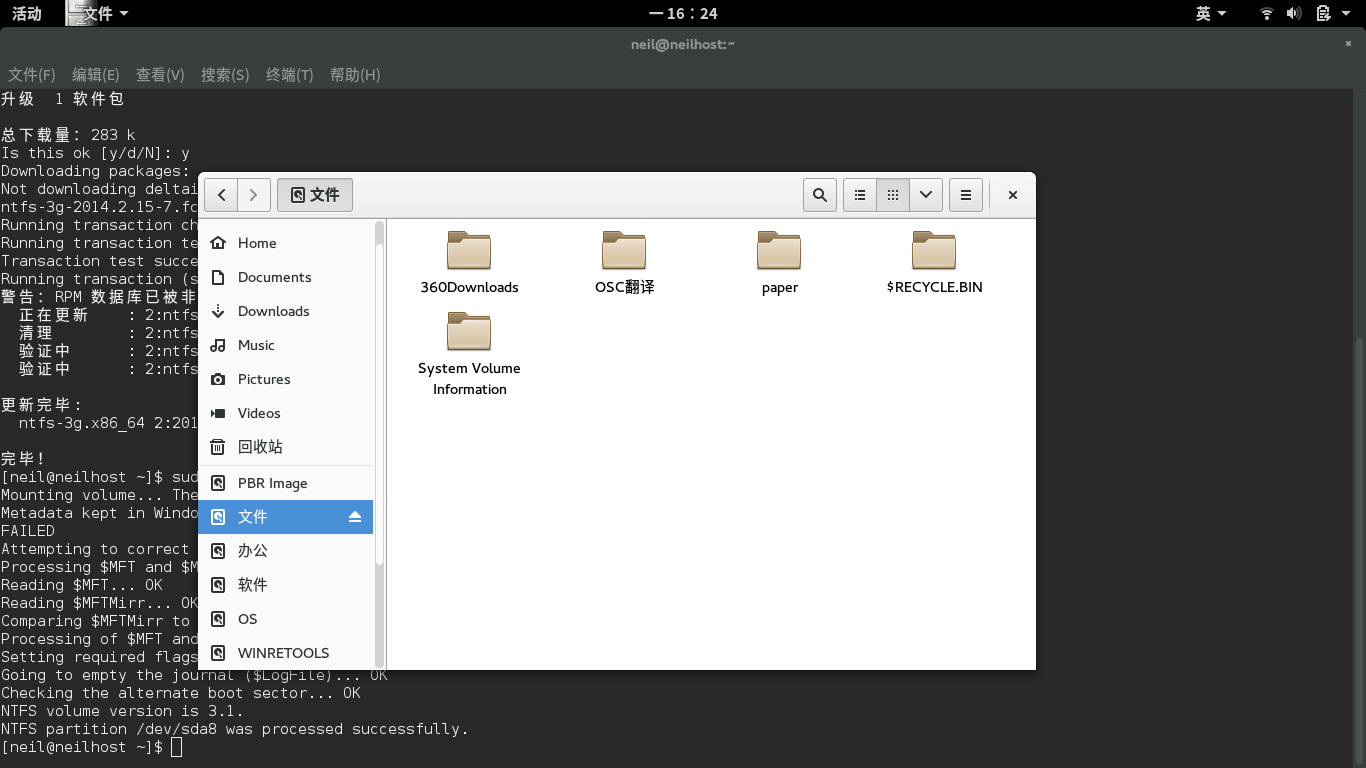The width and height of the screenshot is (1366, 768).
Task: Click the 文件 location path button
Action: click(x=315, y=195)
